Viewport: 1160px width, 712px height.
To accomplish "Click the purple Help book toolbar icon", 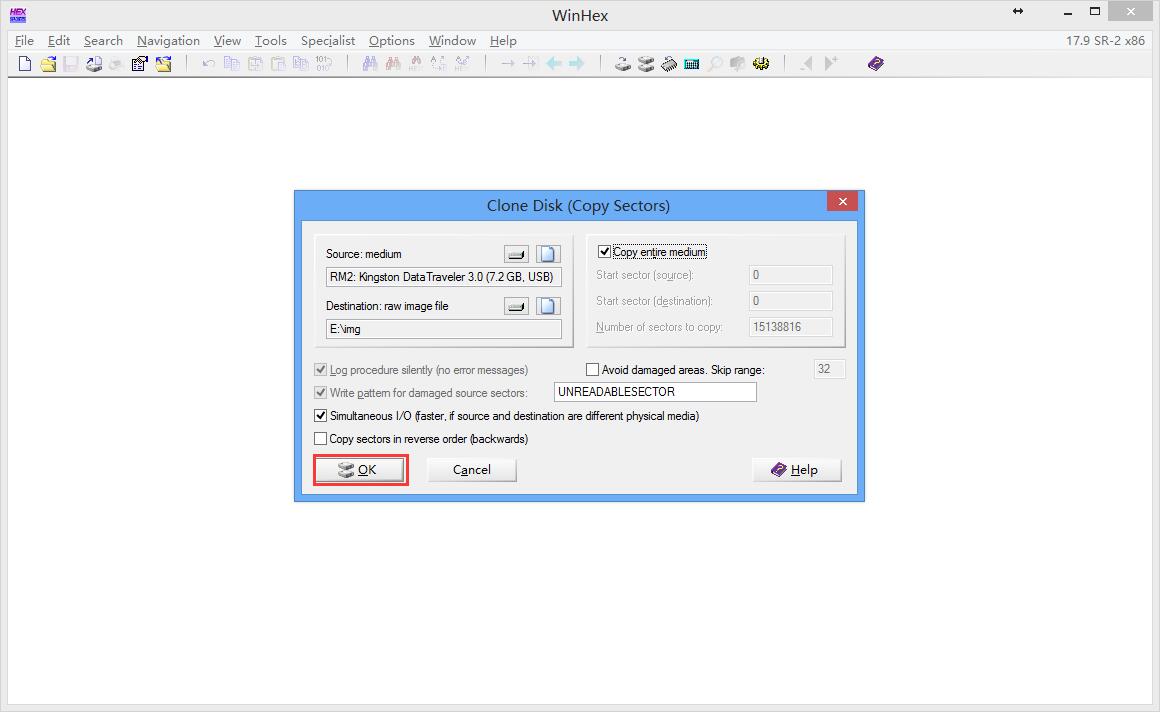I will pos(876,64).
